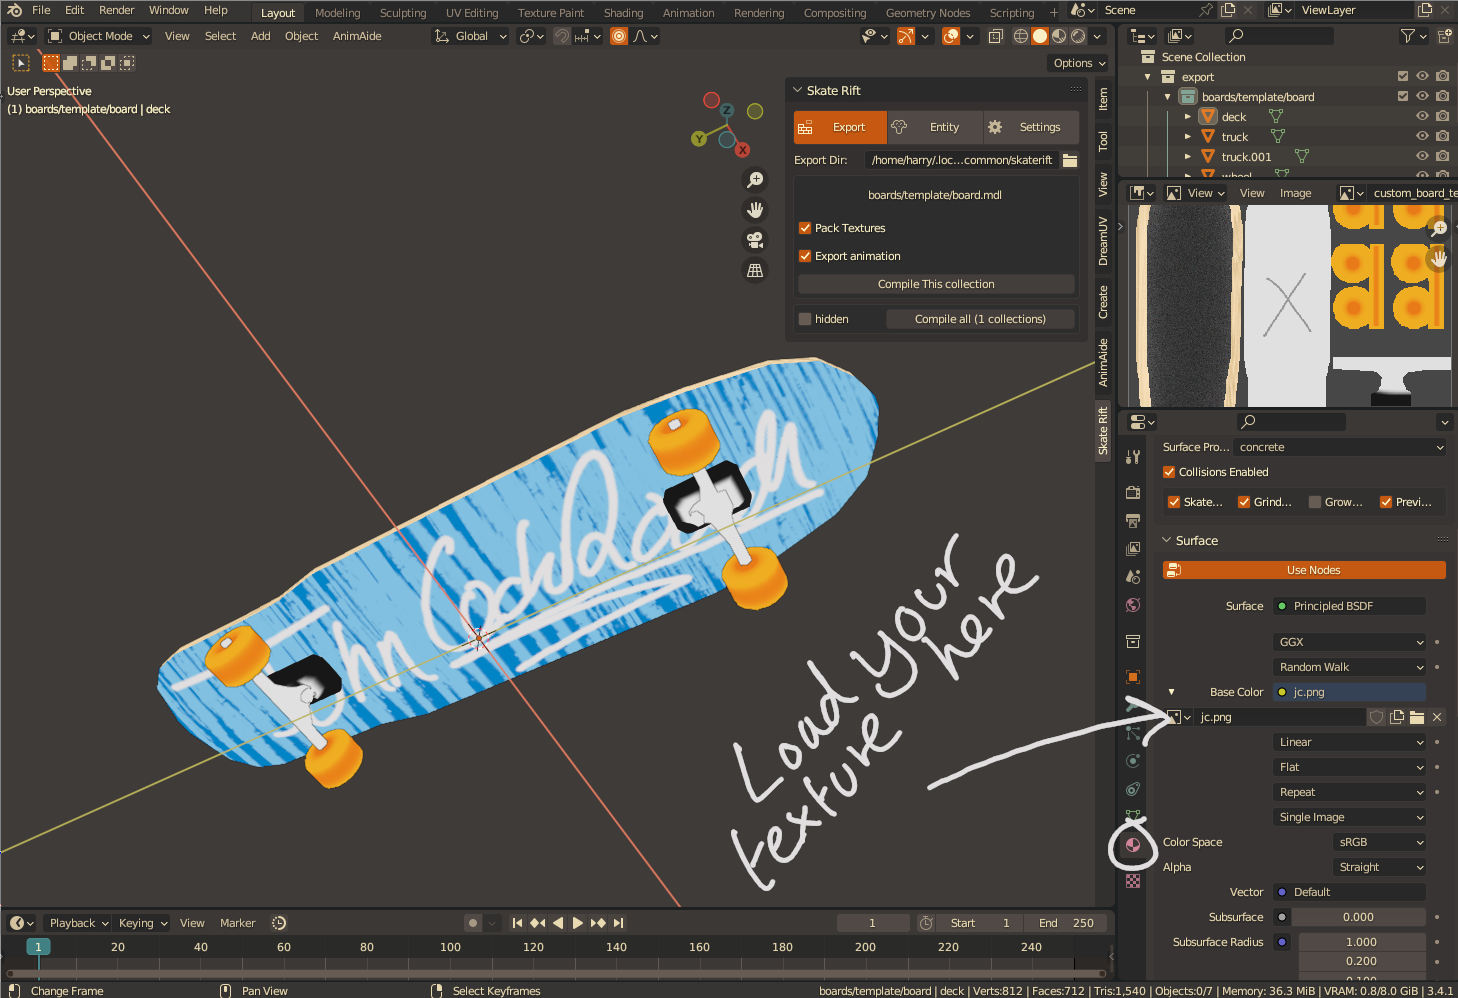Open the Linear interpolation dropdown
The image size is (1458, 998).
click(x=1350, y=742)
